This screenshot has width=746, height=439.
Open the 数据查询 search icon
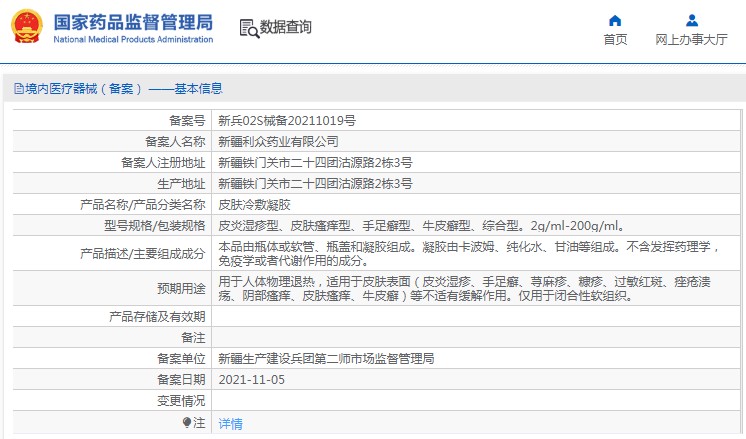(x=249, y=29)
